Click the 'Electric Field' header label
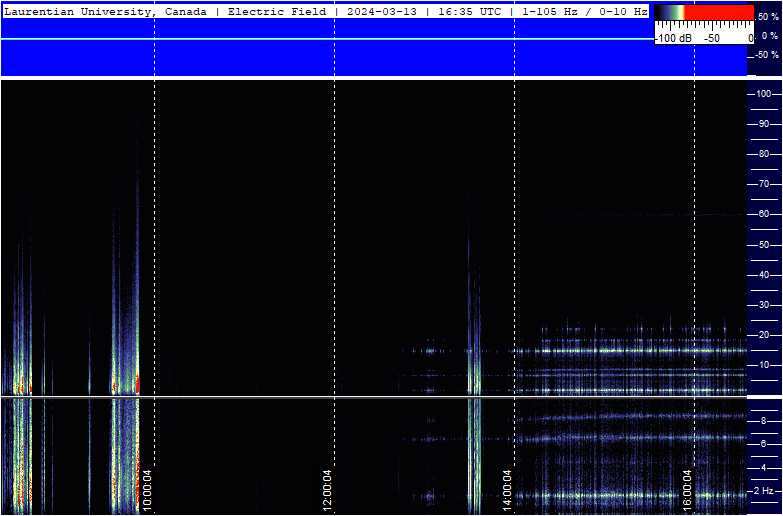The height and width of the screenshot is (516, 783). click(277, 11)
